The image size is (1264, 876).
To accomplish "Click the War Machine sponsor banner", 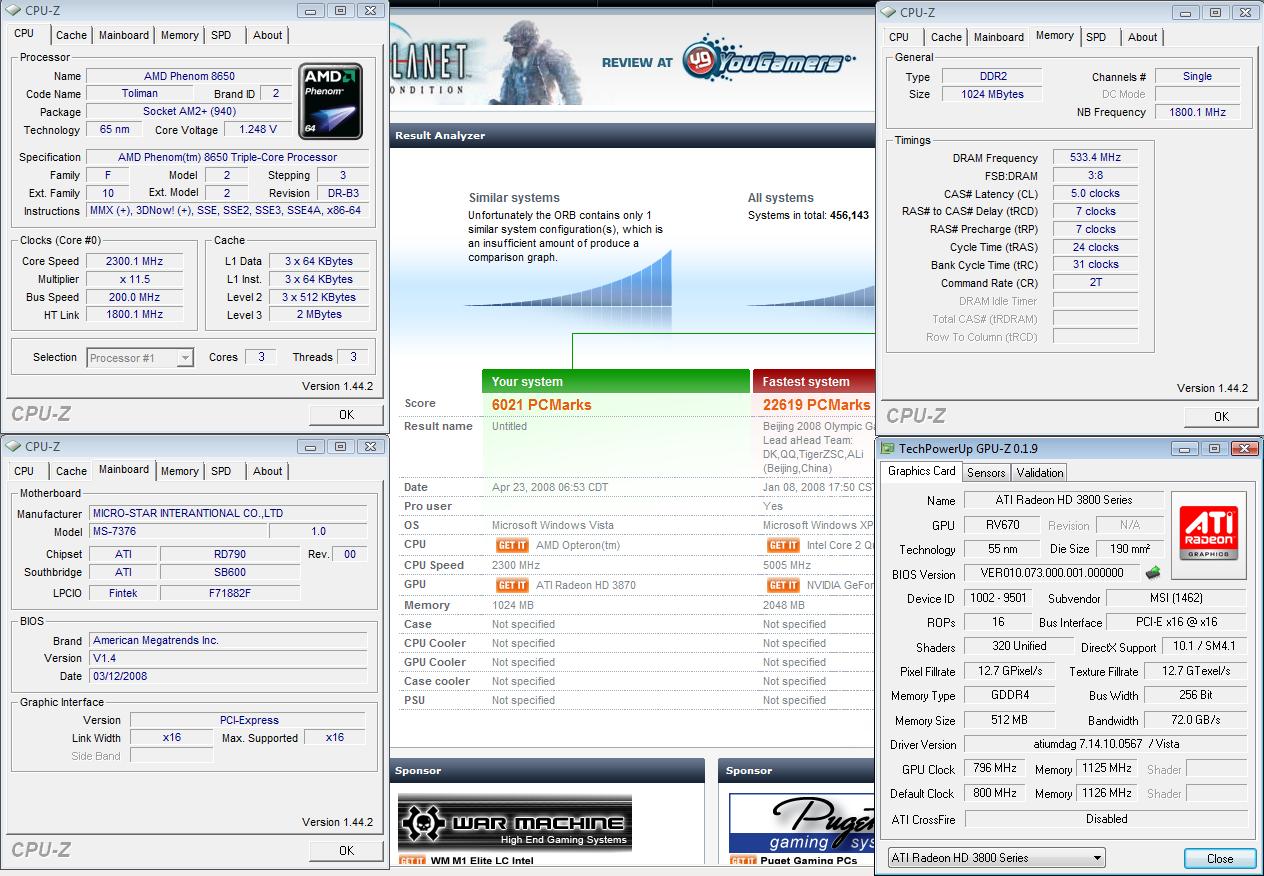I will pyautogui.click(x=515, y=822).
